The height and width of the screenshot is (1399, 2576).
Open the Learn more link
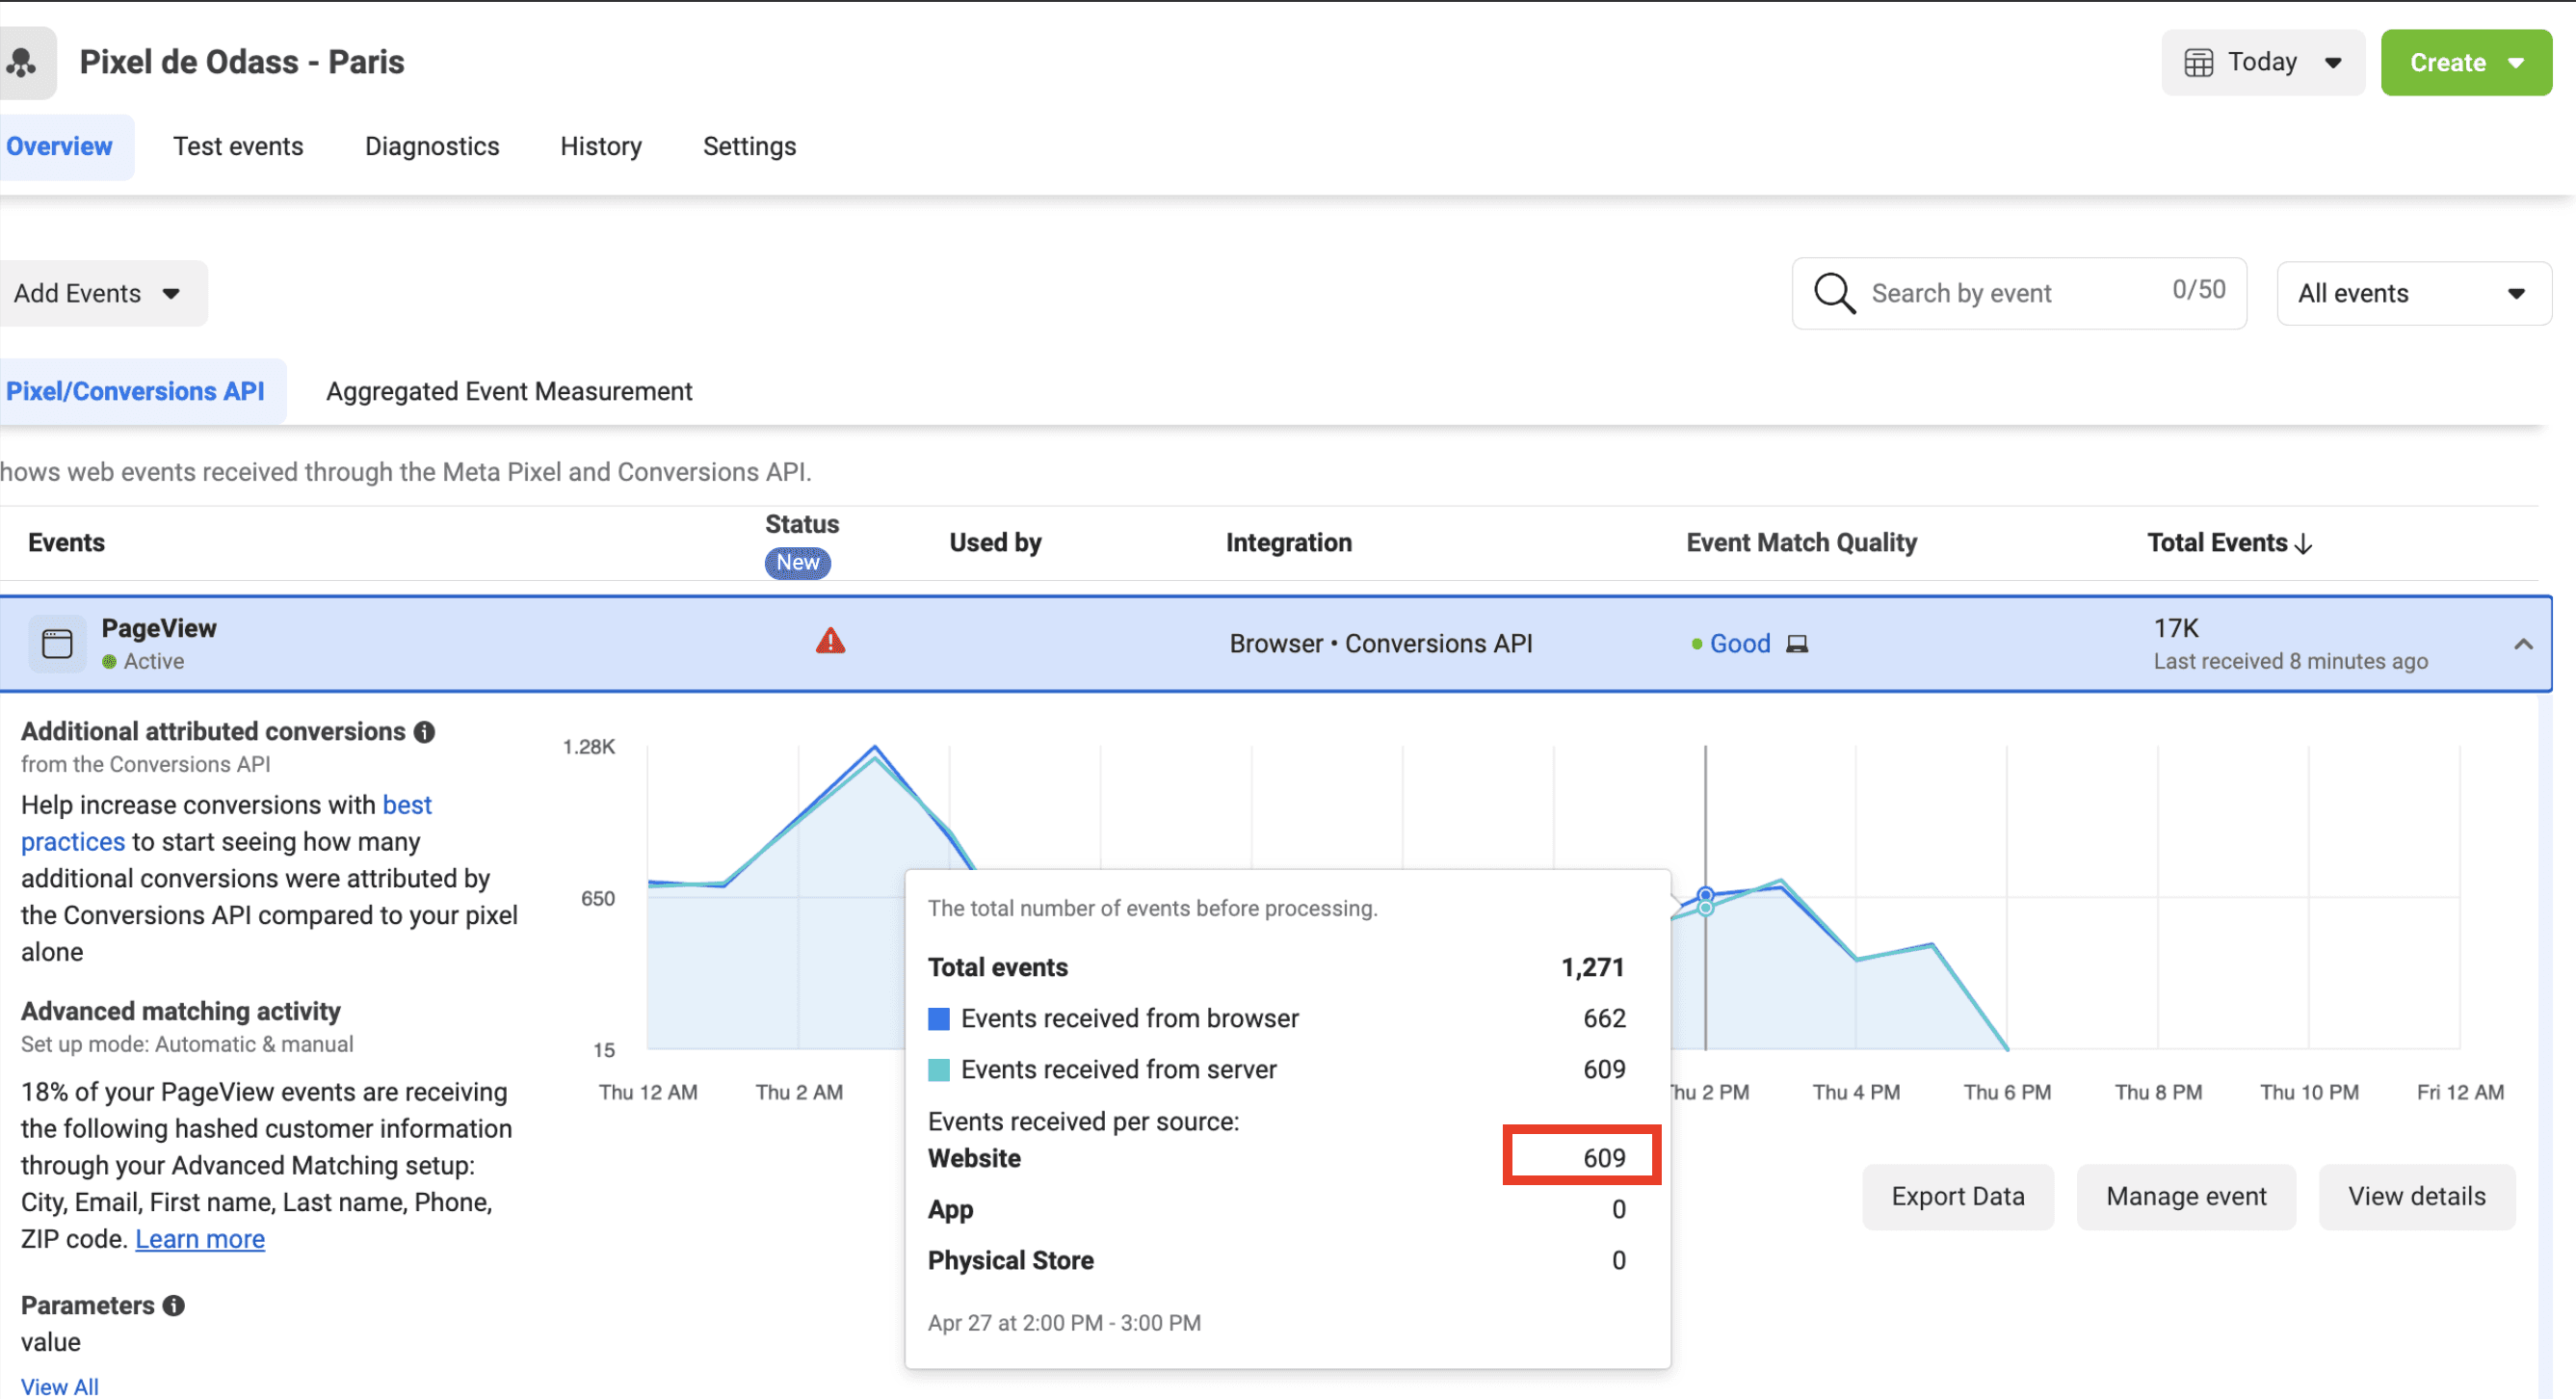coord(200,1240)
